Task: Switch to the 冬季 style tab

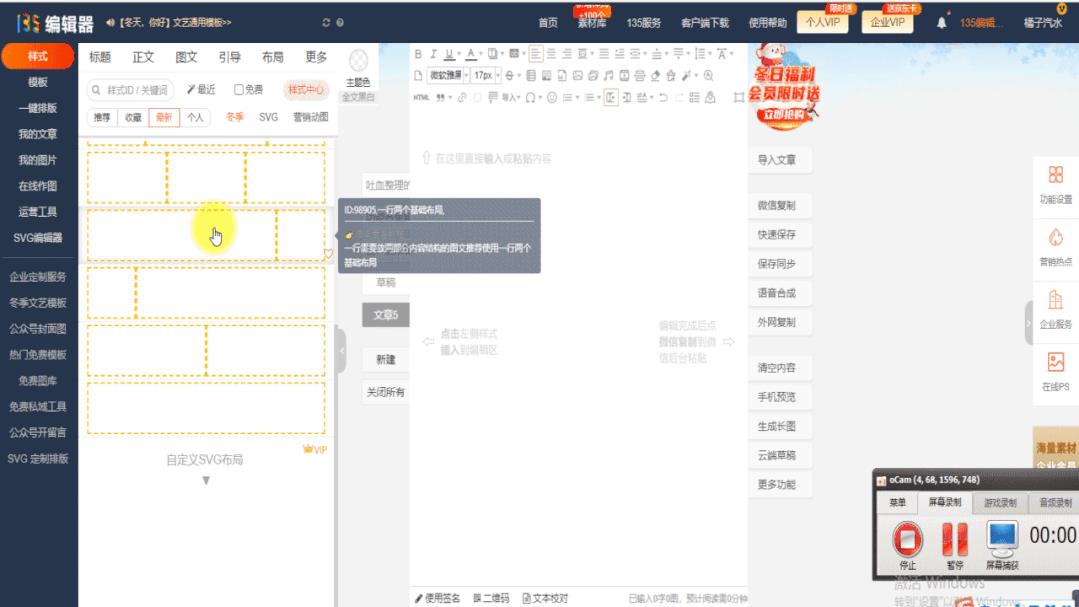Action: tap(235, 116)
